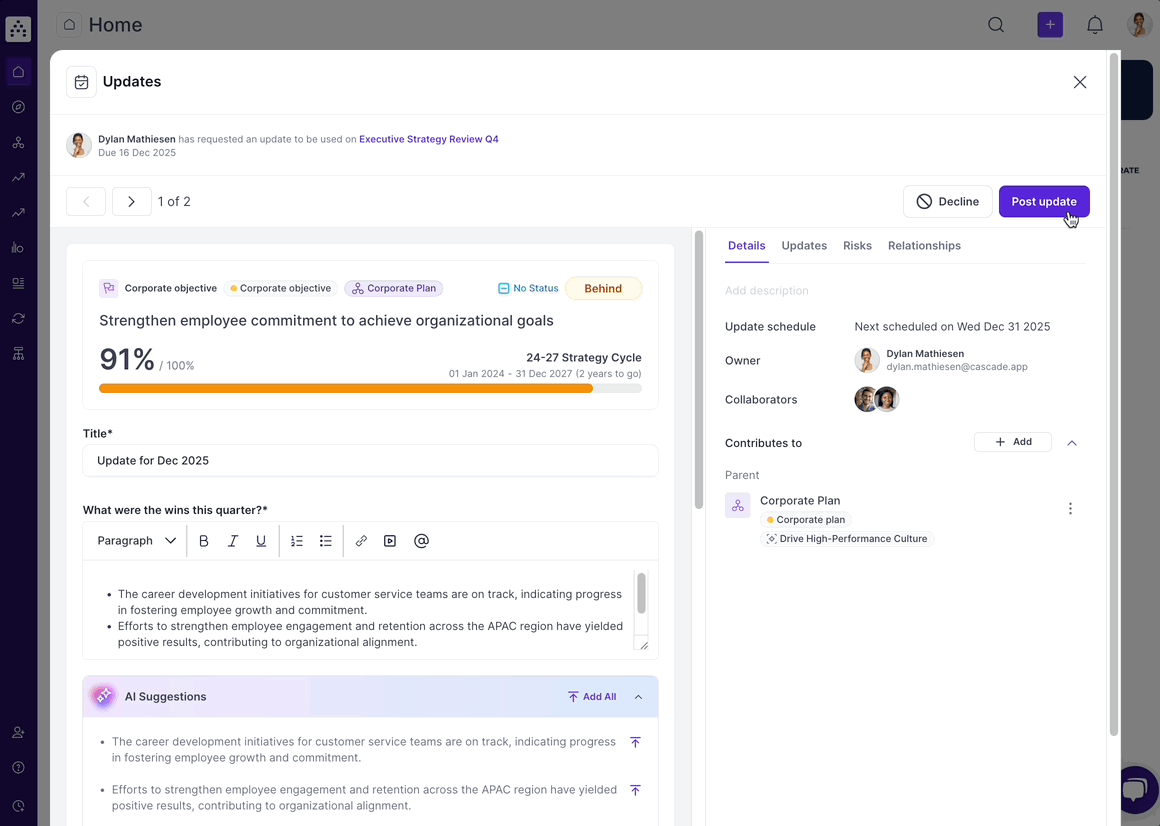Decline the update request
This screenshot has width=1160, height=826.
(x=947, y=202)
